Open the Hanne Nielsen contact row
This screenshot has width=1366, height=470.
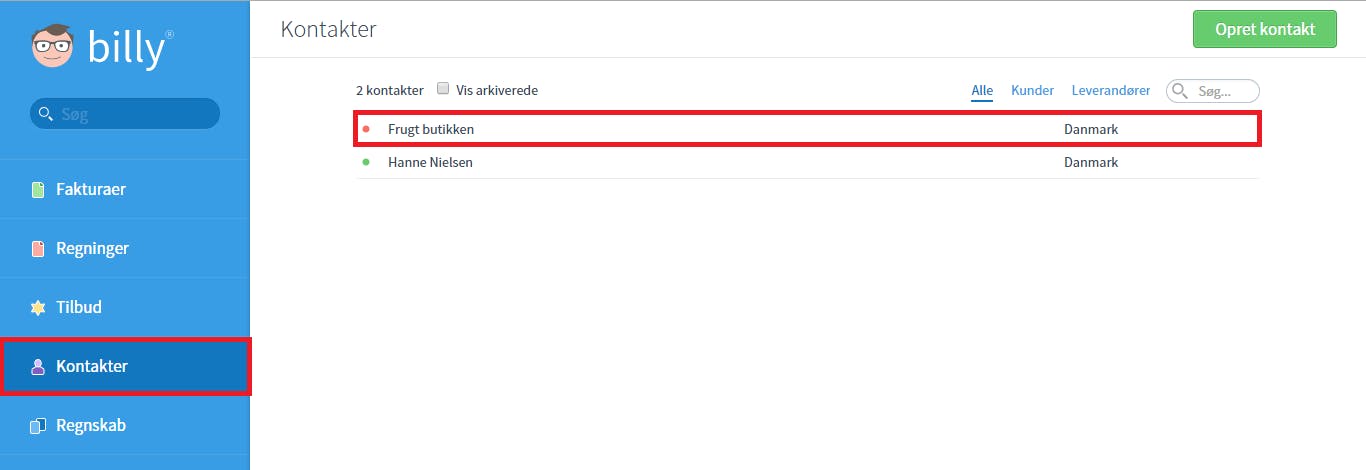coord(807,162)
